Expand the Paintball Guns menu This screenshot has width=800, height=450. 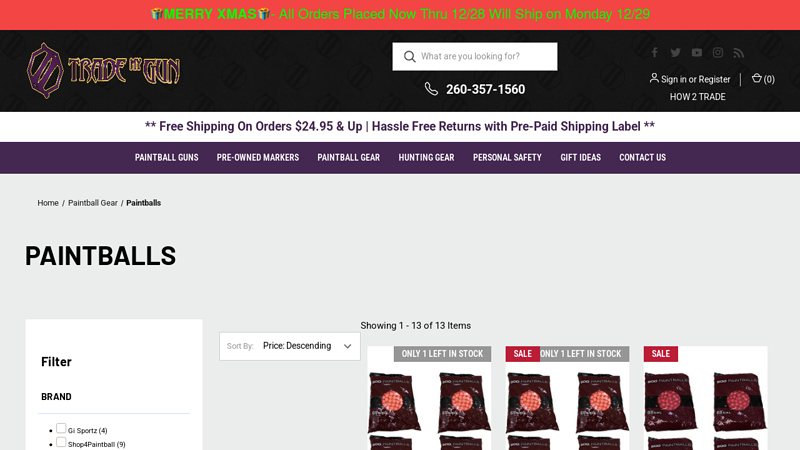coord(166,158)
